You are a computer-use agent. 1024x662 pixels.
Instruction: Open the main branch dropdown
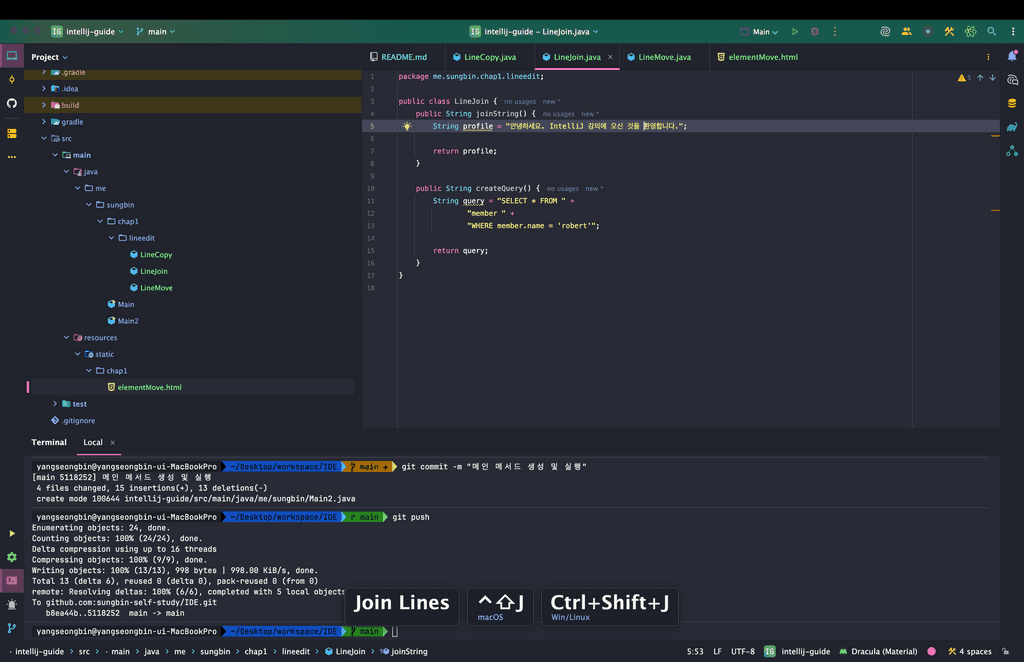tap(155, 32)
